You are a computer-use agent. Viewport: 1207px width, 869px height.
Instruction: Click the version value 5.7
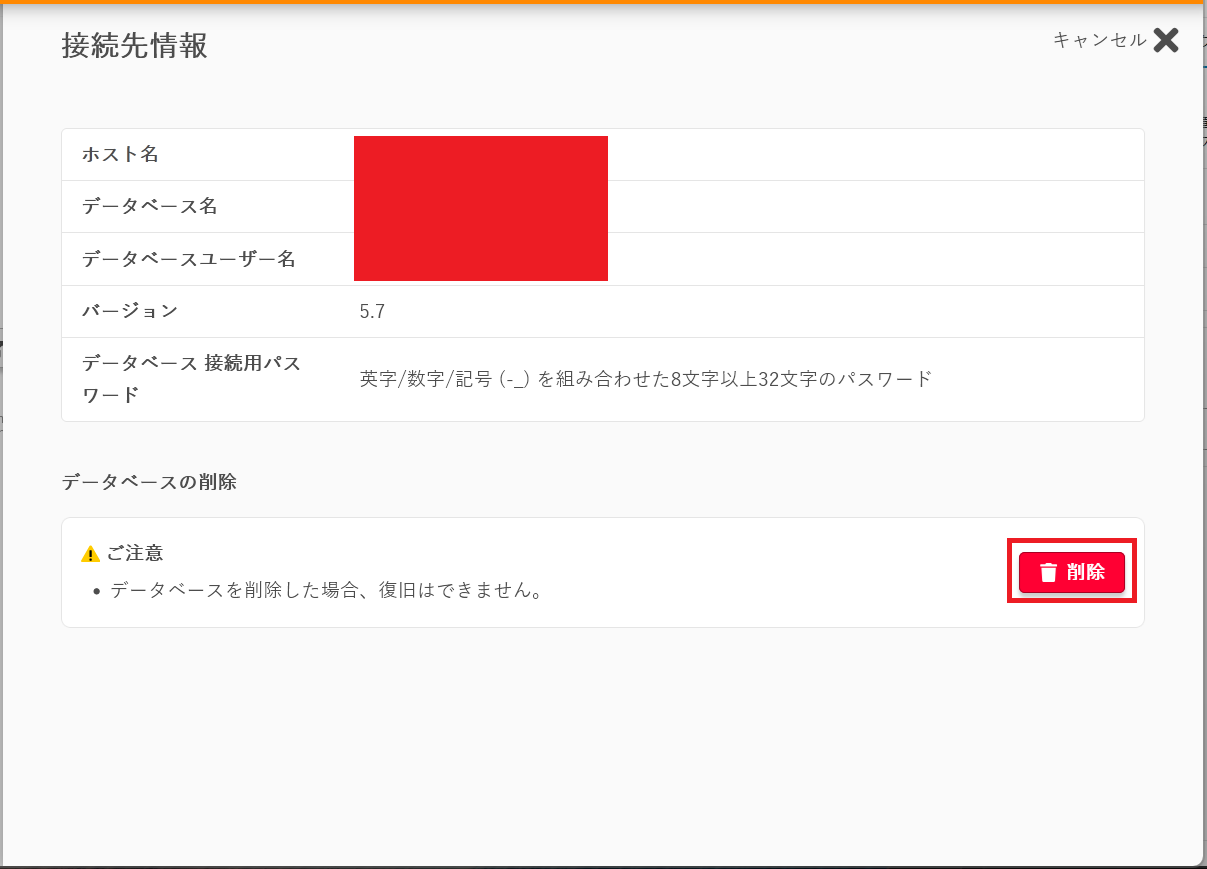coord(372,312)
